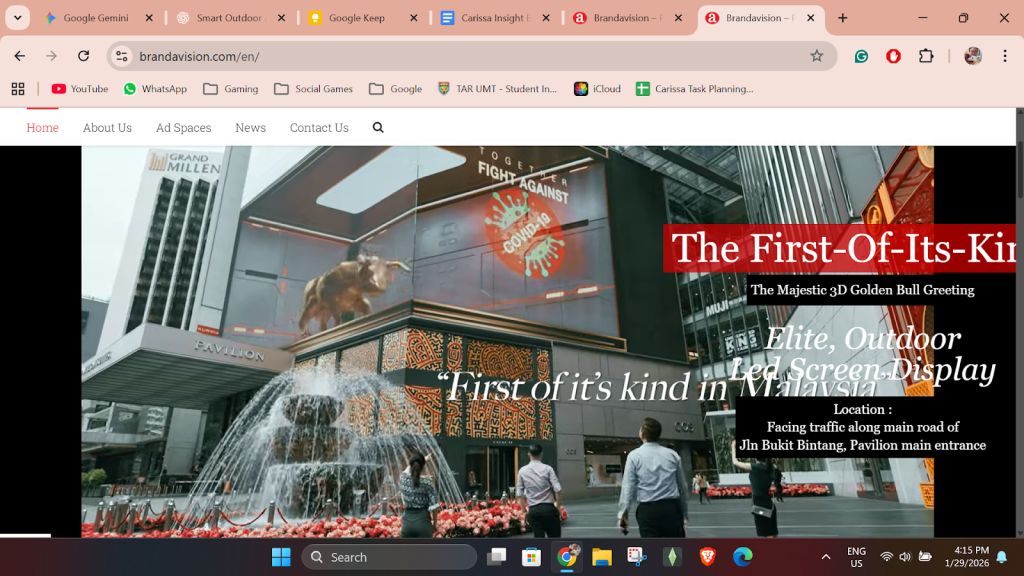Switch to the first Brandavision tab
The image size is (1024, 576).
[x=625, y=18]
